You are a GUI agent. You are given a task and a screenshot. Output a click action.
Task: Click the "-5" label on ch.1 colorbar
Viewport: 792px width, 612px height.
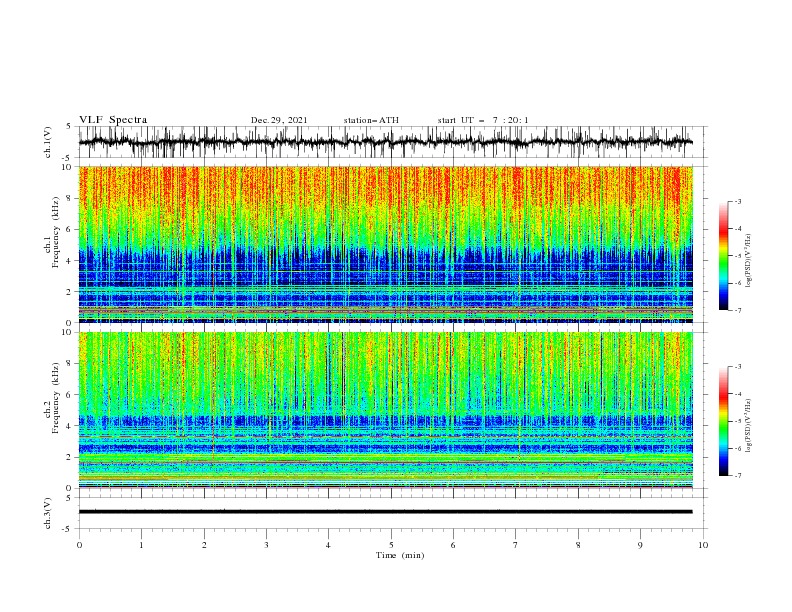tap(738, 256)
